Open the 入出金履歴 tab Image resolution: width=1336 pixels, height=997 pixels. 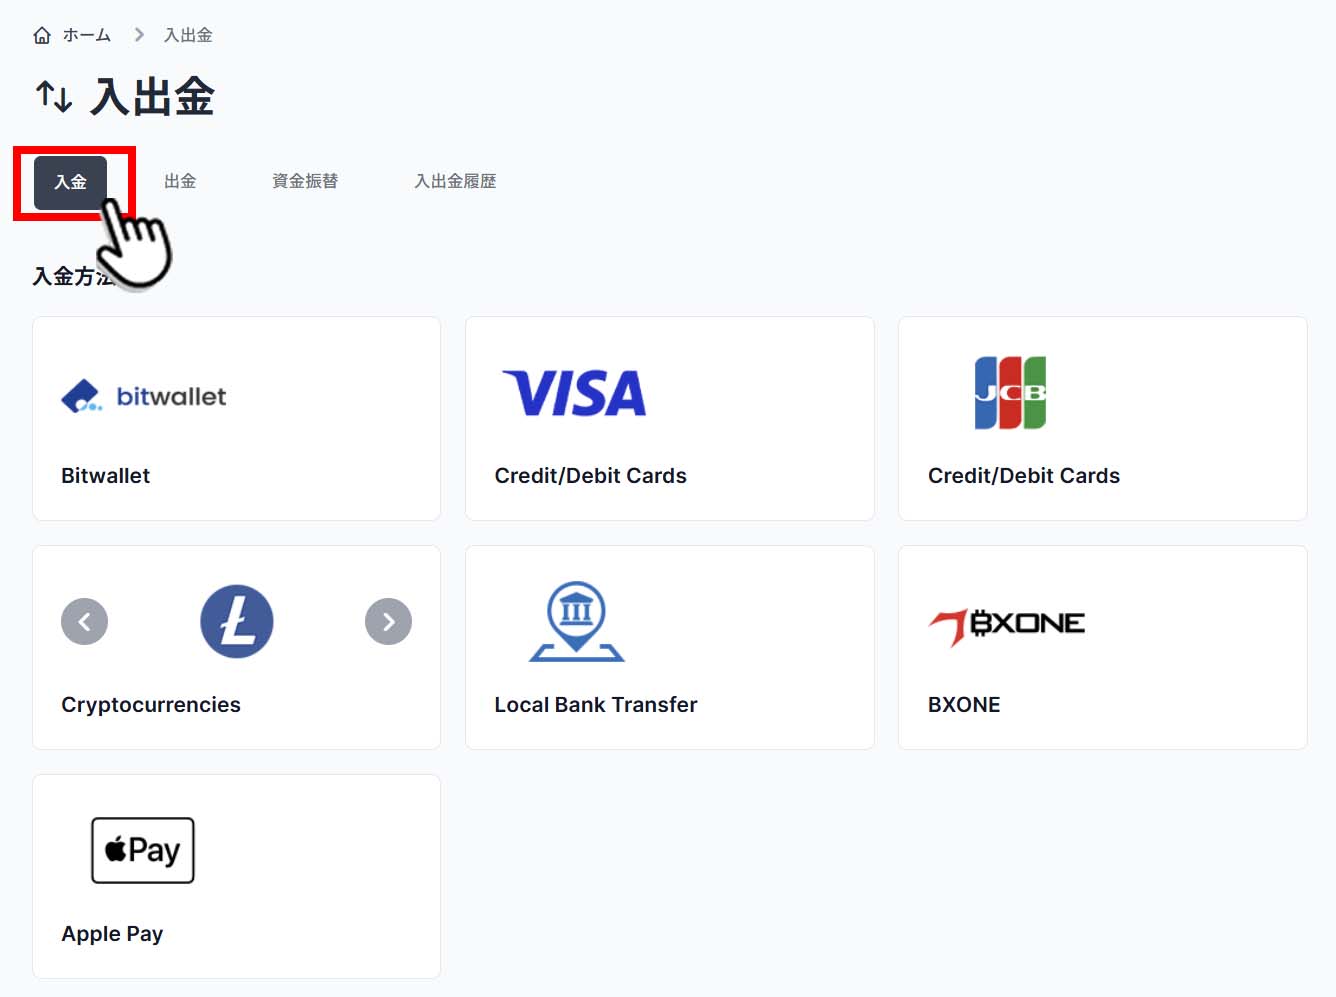tap(455, 181)
